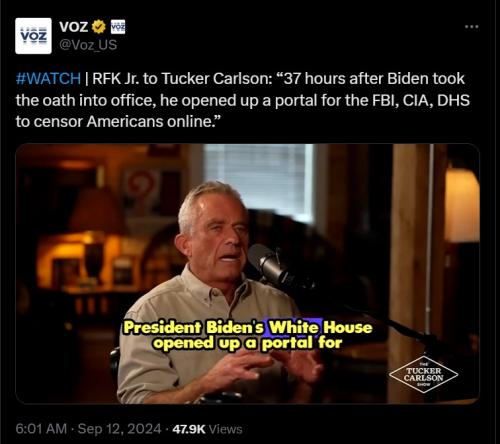Click the yellow caption "President Biden's White House"
This screenshot has height=444, width=500.
point(248,327)
